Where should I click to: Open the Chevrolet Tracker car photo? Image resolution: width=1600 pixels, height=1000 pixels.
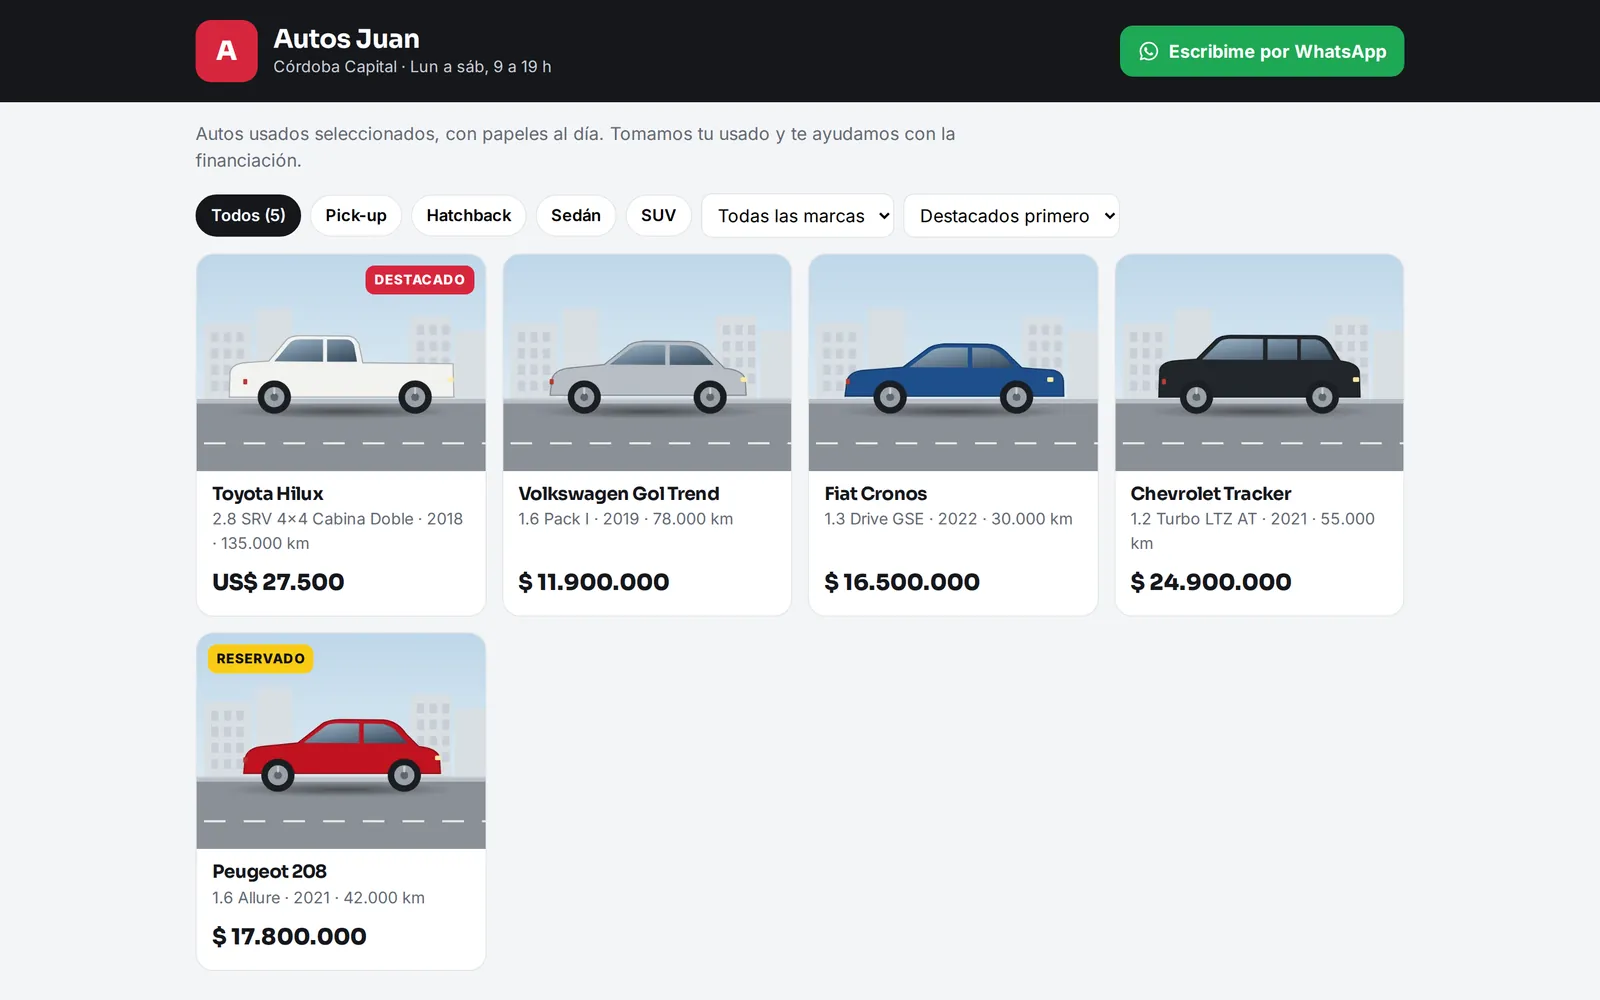coord(1259,362)
